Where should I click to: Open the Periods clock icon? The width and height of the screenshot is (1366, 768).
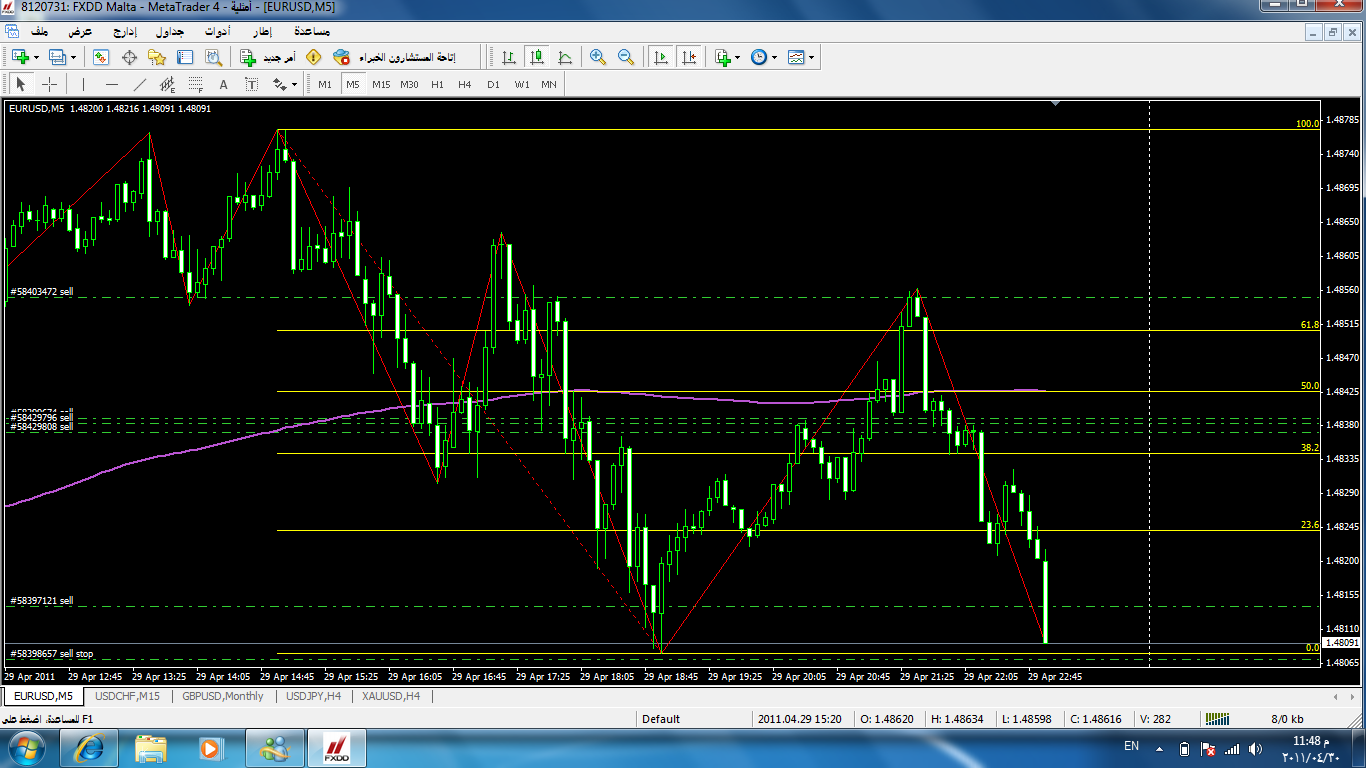coord(759,58)
